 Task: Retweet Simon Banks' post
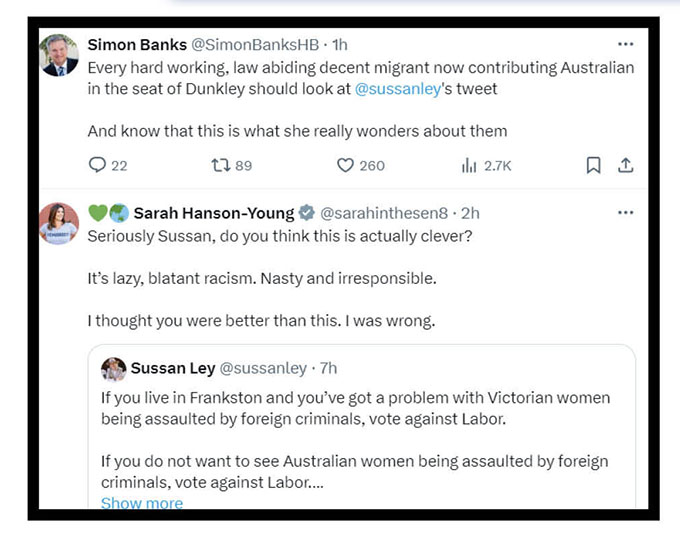(221, 165)
